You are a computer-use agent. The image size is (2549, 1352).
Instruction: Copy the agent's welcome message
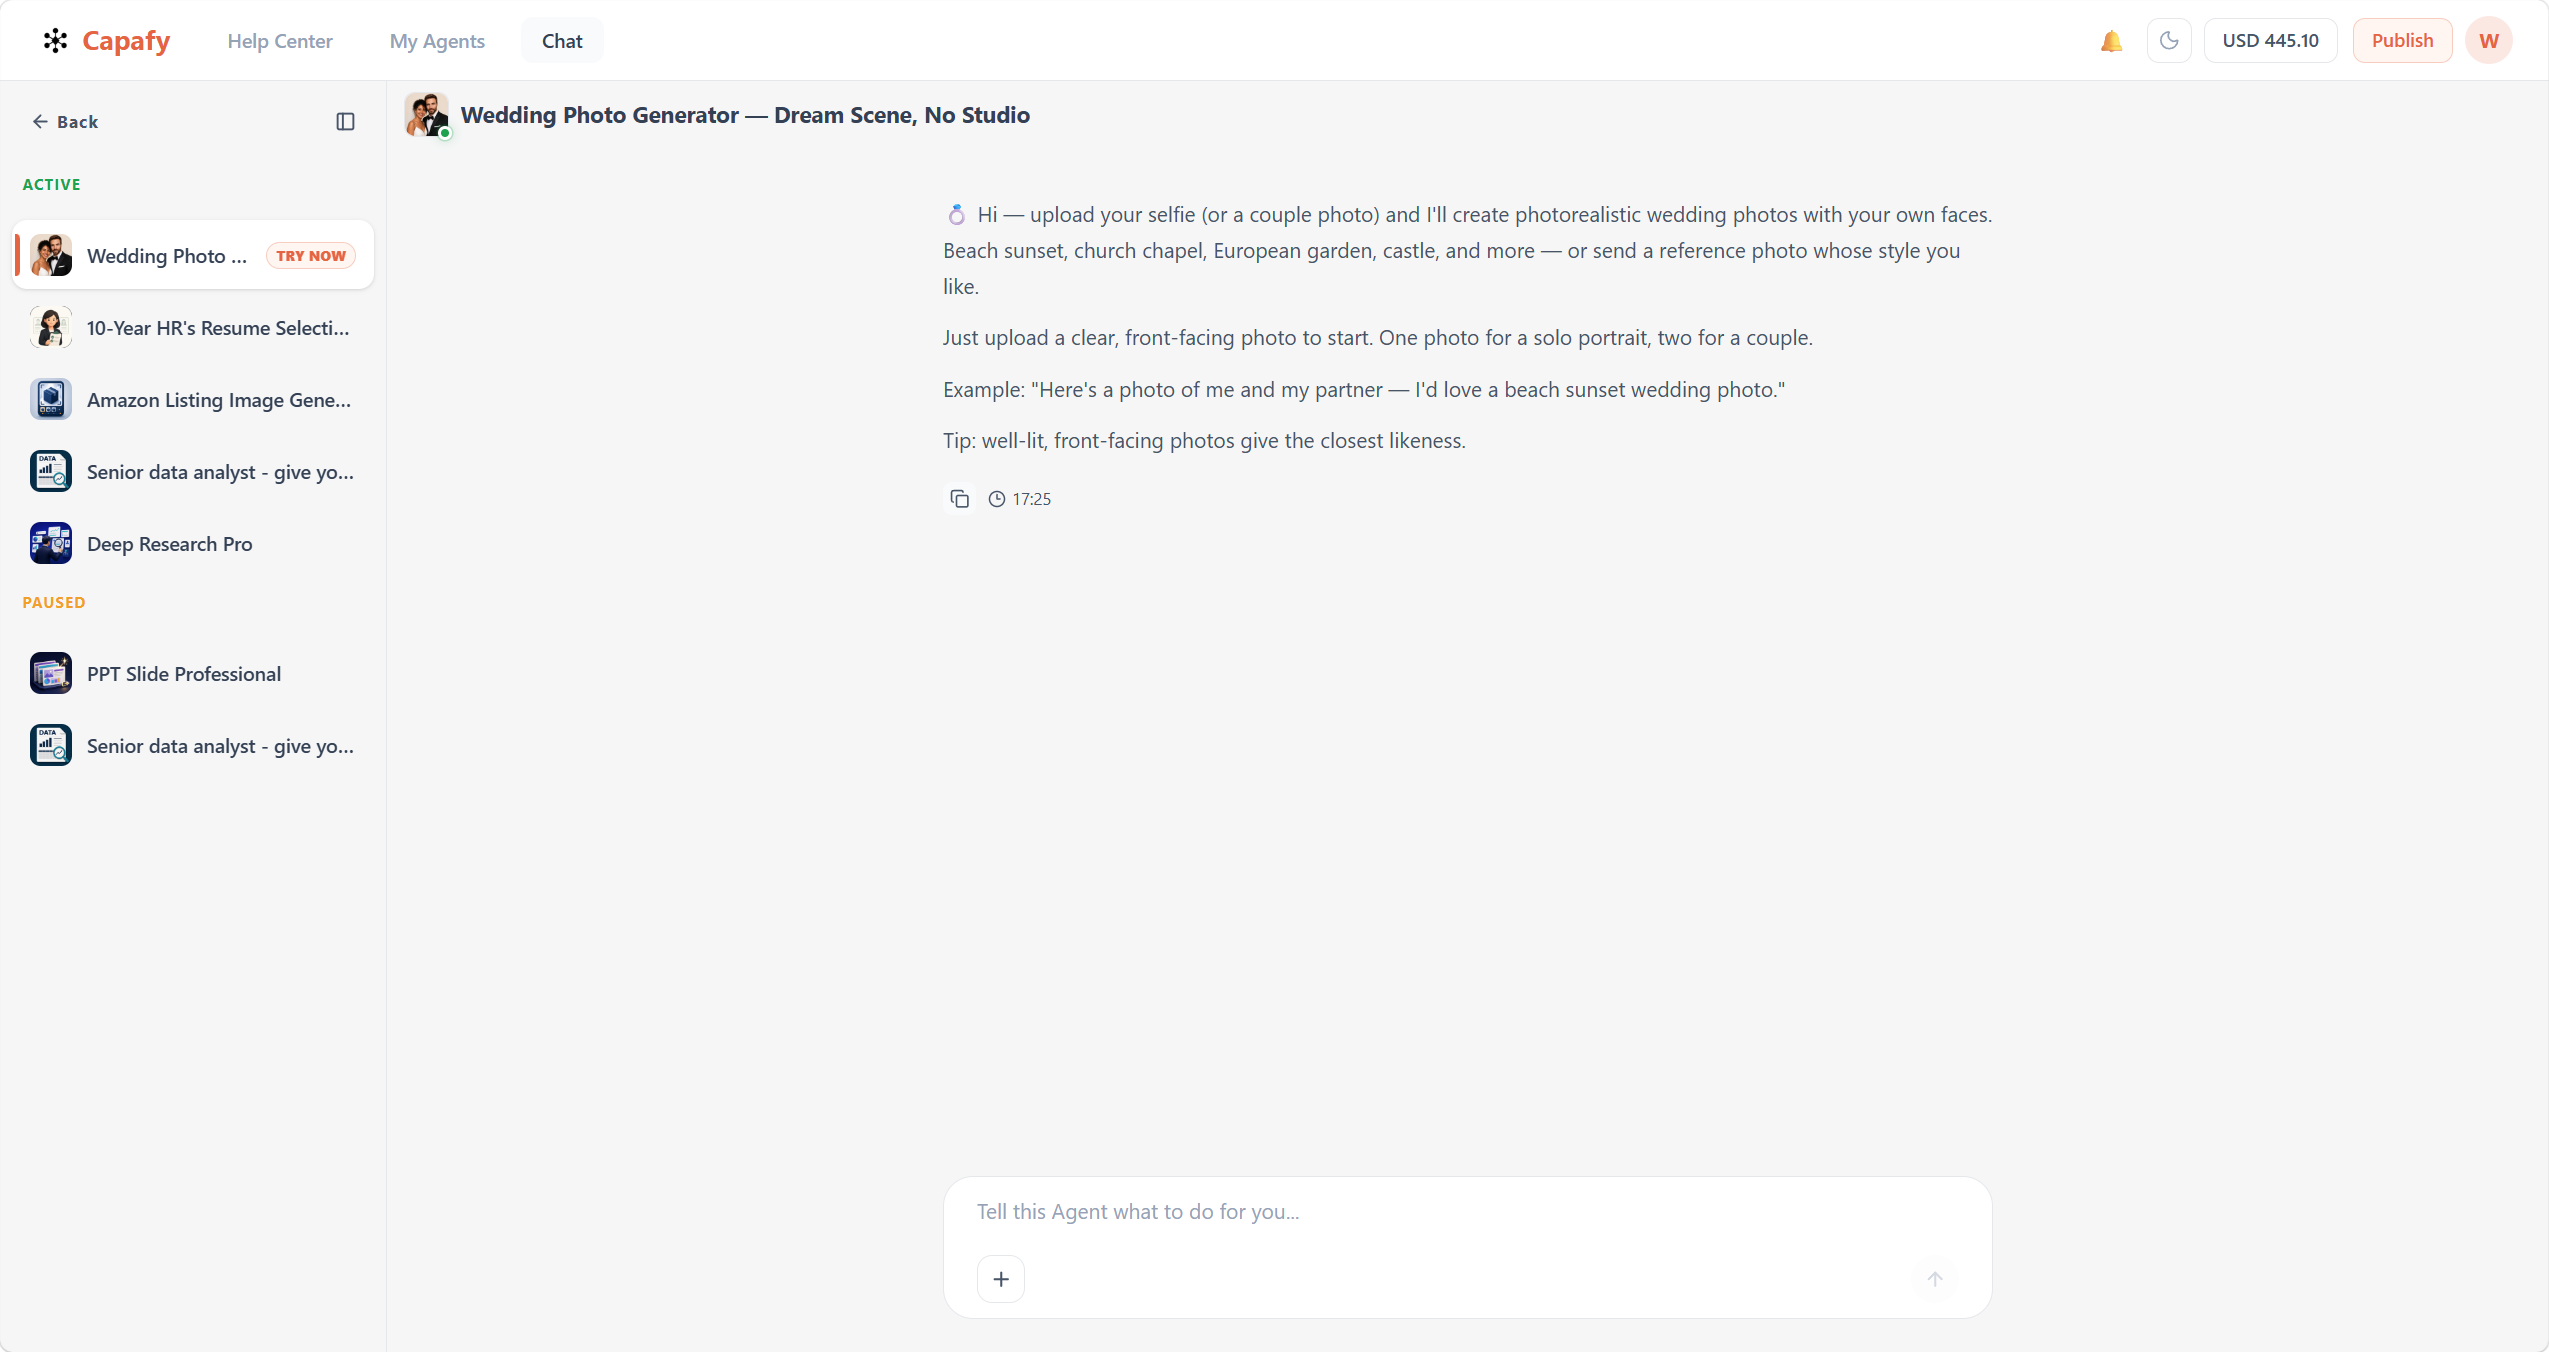(x=959, y=499)
